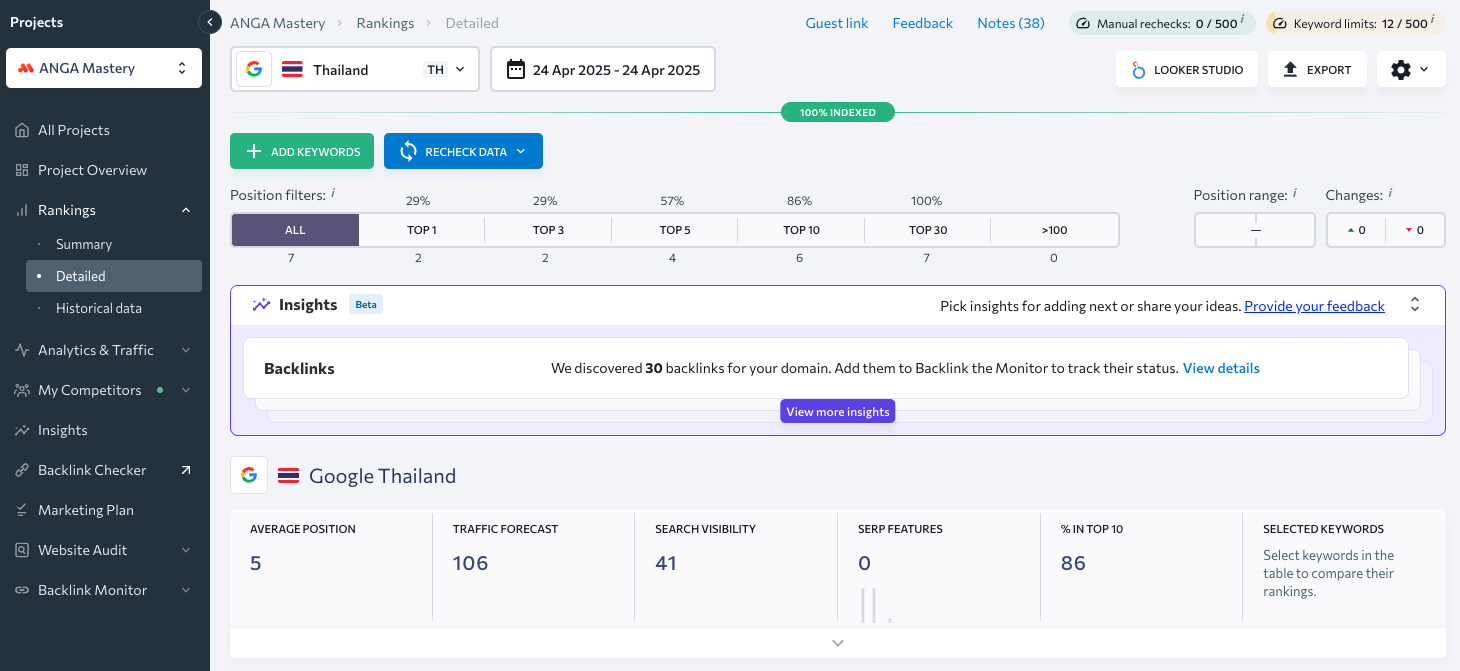Open the ANGA Mastery project switcher
This screenshot has height=671, width=1460.
(x=104, y=68)
